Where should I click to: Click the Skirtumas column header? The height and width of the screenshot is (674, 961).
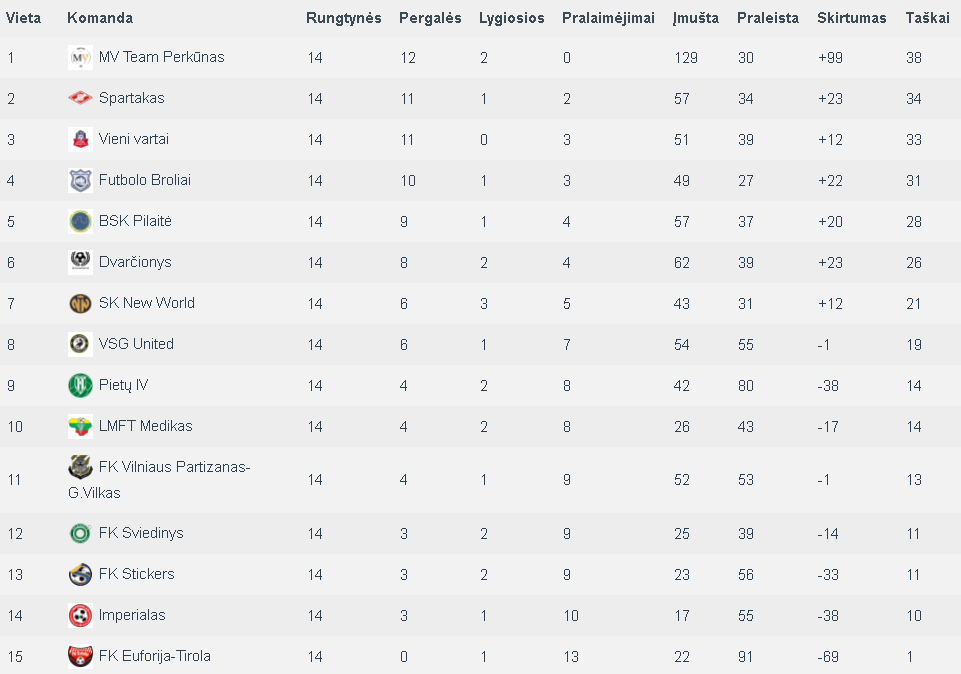tap(851, 18)
